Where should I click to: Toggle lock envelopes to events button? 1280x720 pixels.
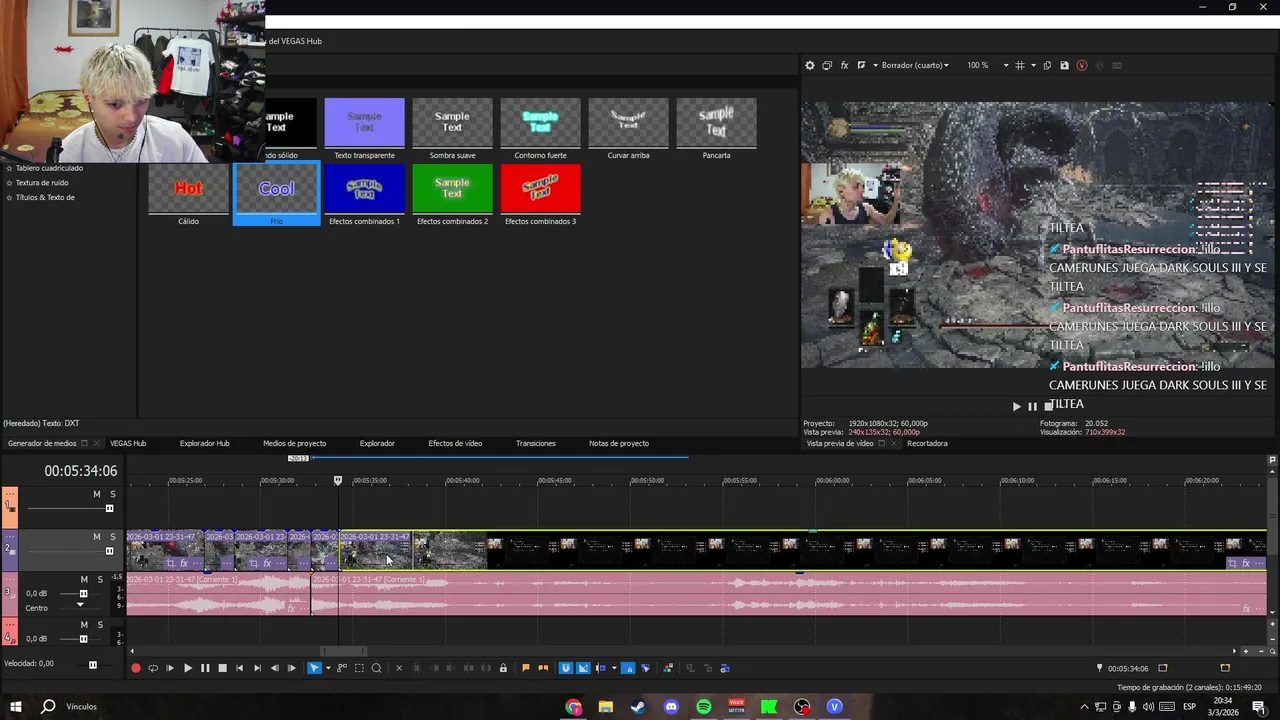(x=627, y=668)
